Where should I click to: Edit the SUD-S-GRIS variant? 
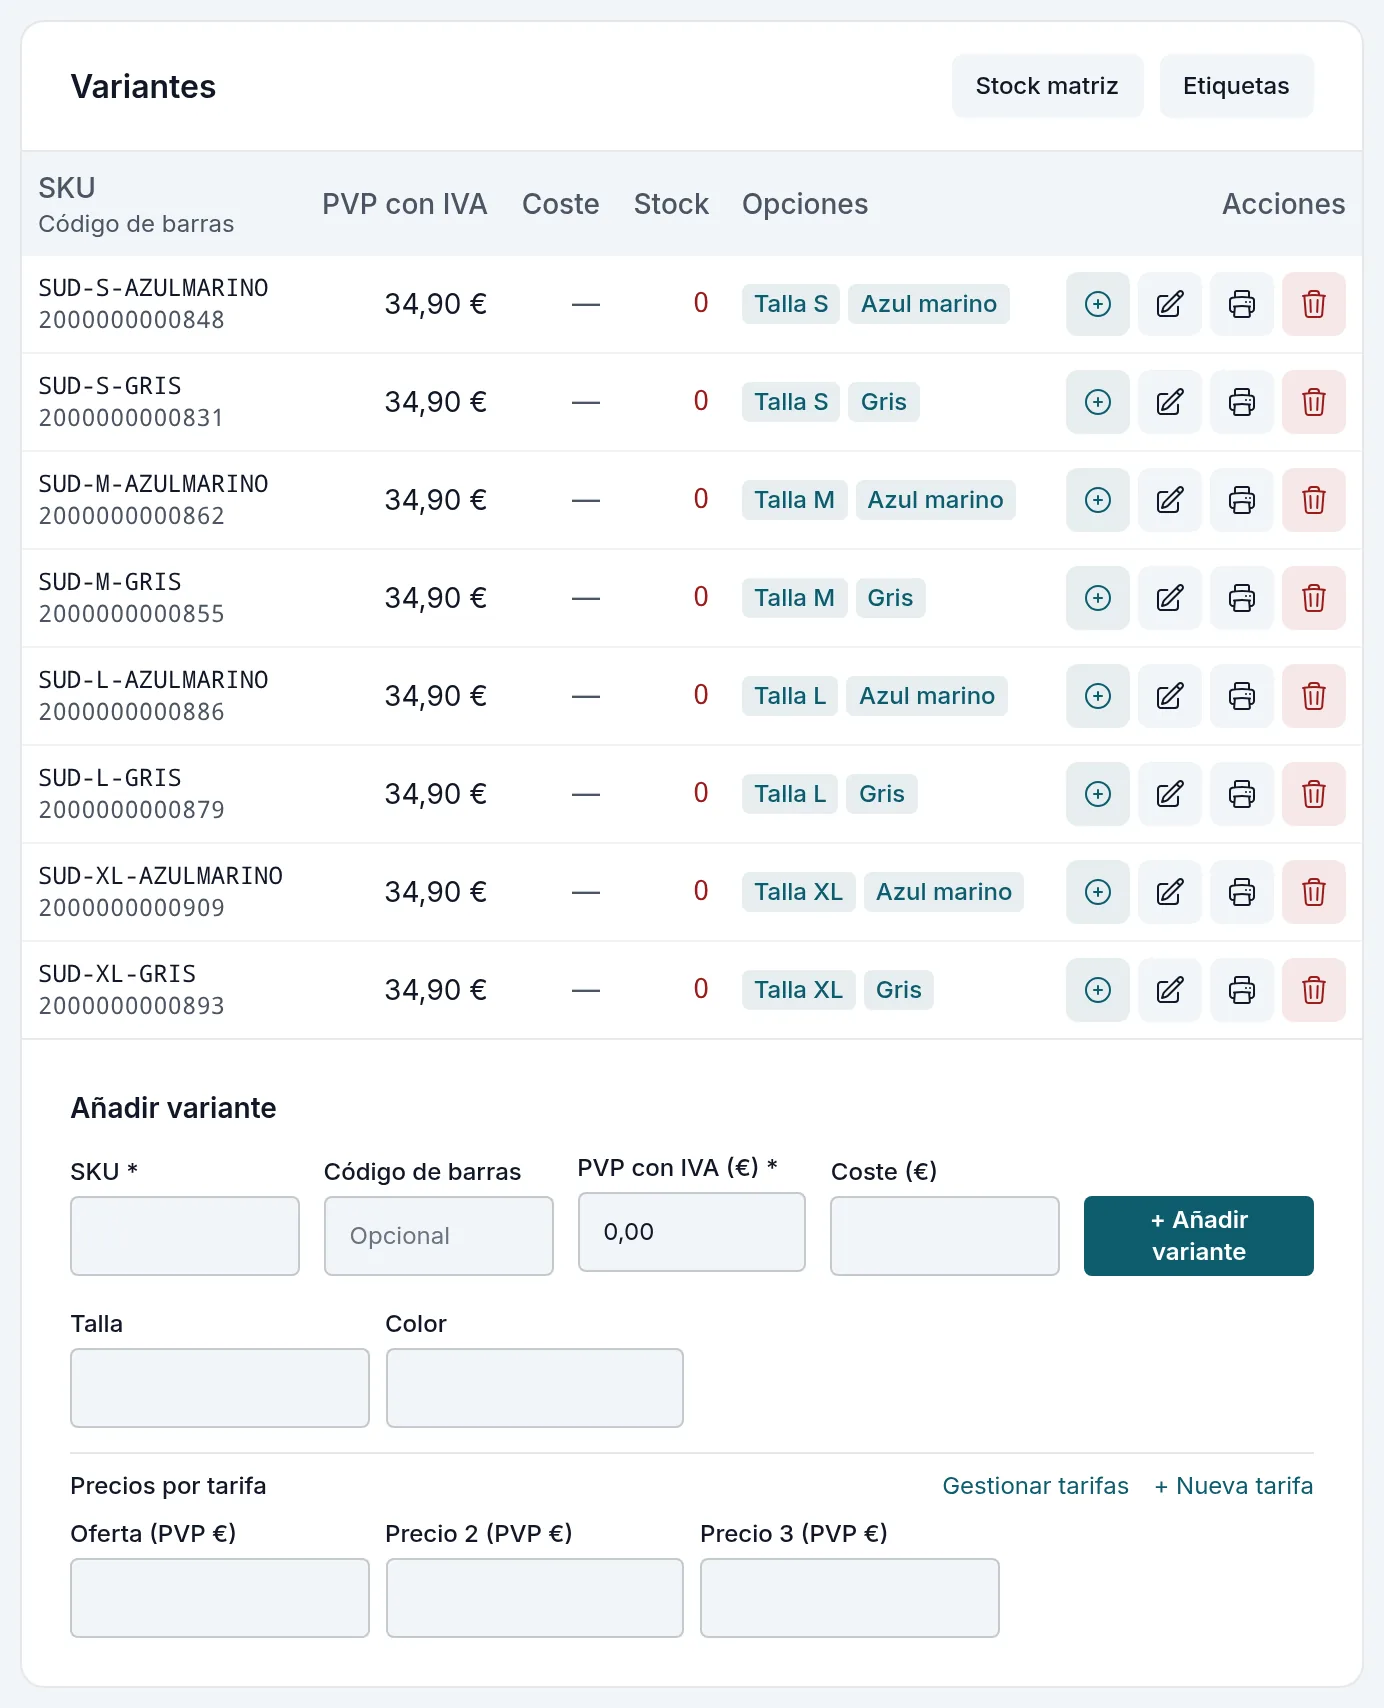pyautogui.click(x=1170, y=402)
